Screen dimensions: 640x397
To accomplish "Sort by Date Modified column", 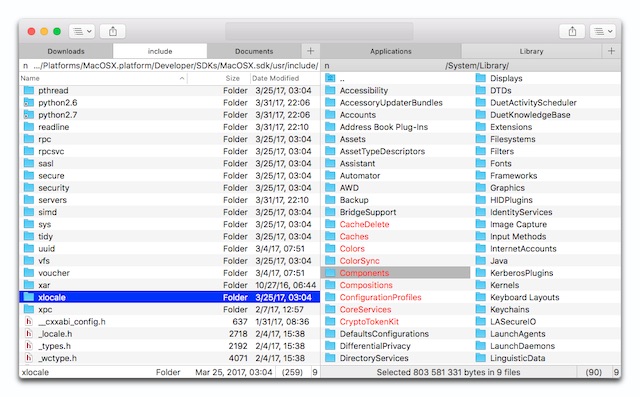I will click(276, 78).
